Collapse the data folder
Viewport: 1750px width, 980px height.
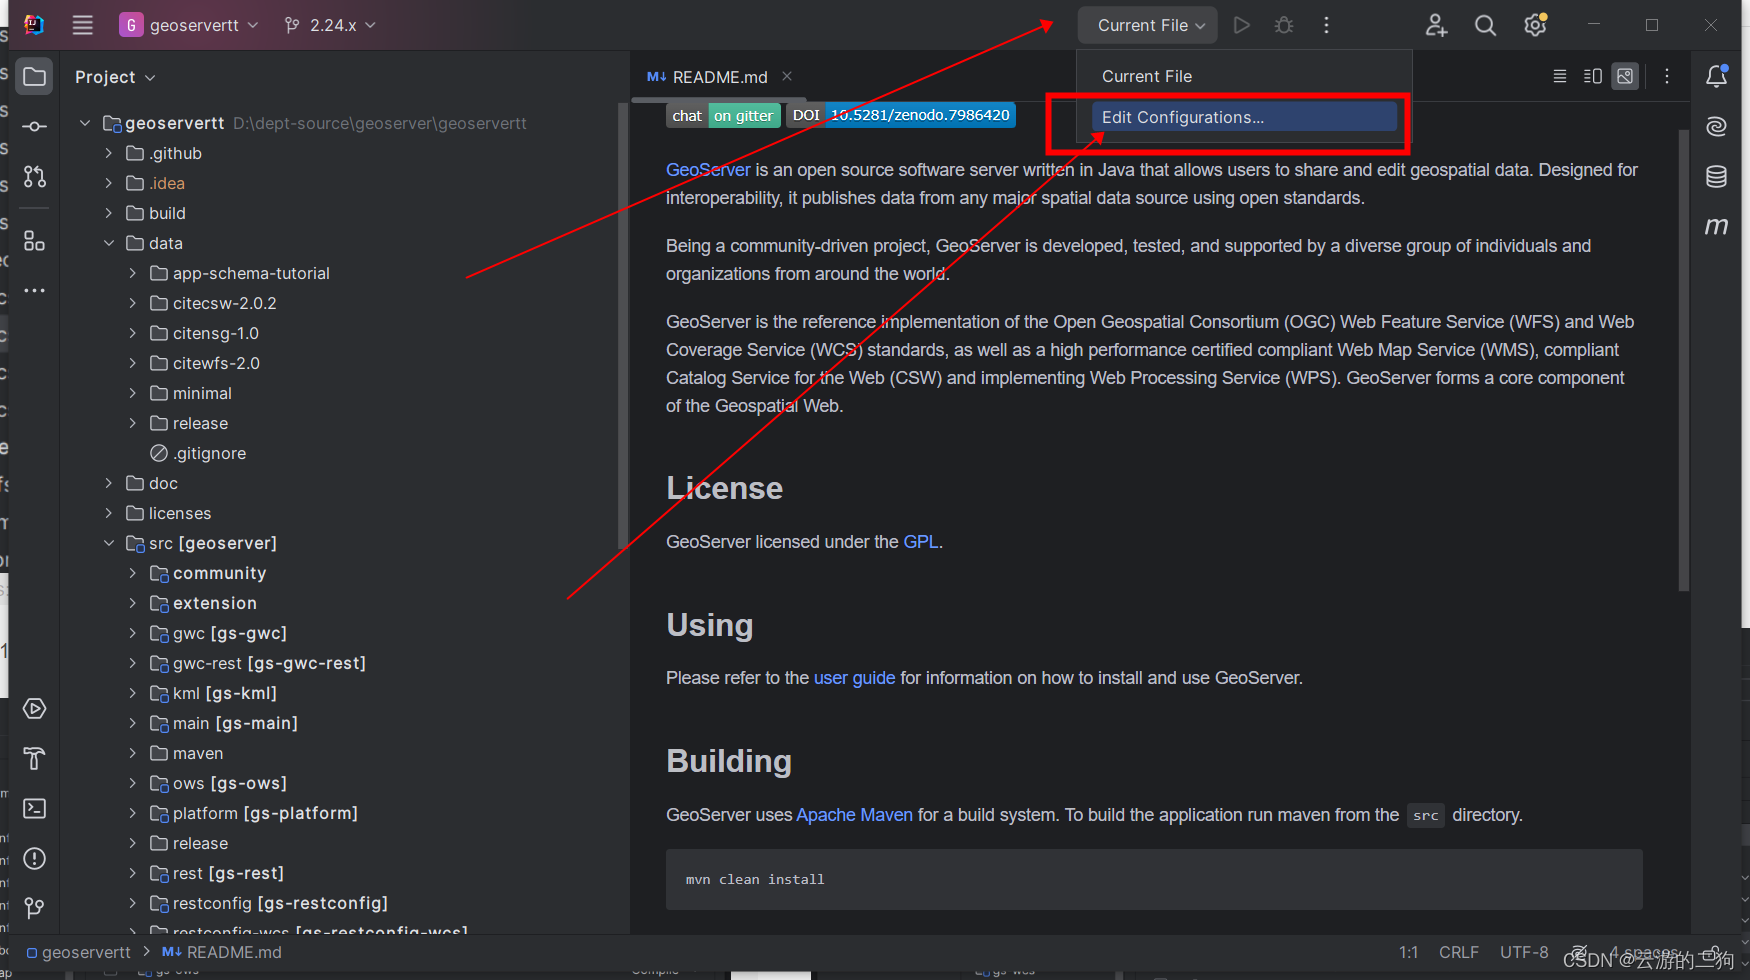pyautogui.click(x=109, y=243)
